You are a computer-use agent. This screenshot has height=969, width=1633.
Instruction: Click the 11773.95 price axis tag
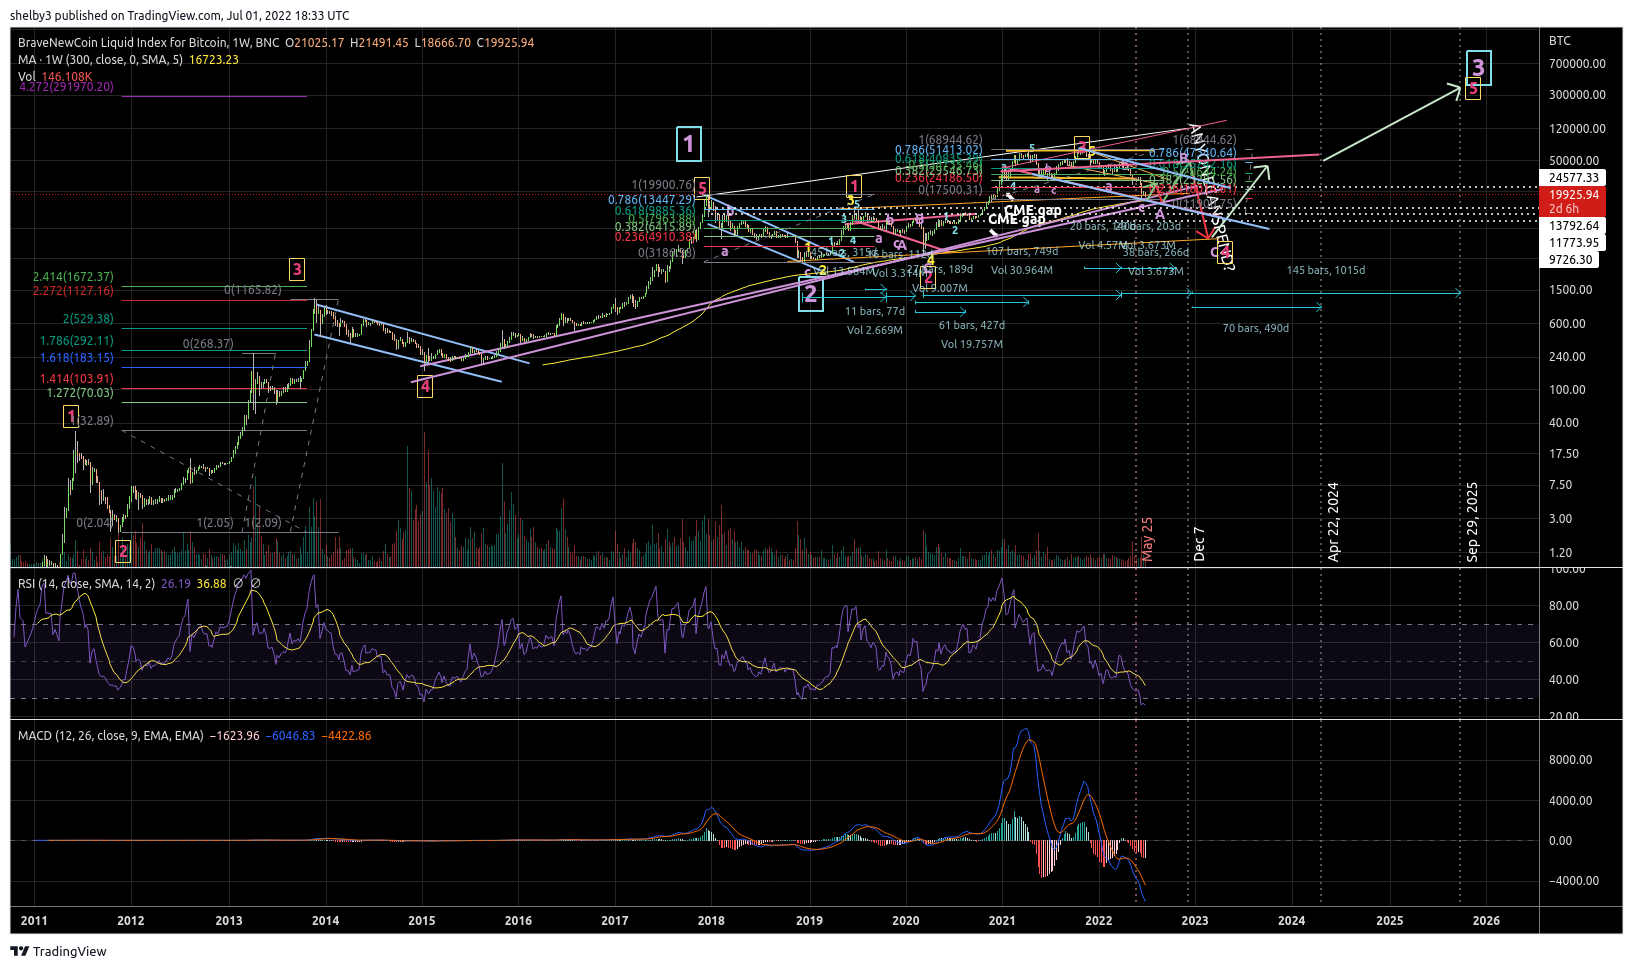coord(1573,243)
